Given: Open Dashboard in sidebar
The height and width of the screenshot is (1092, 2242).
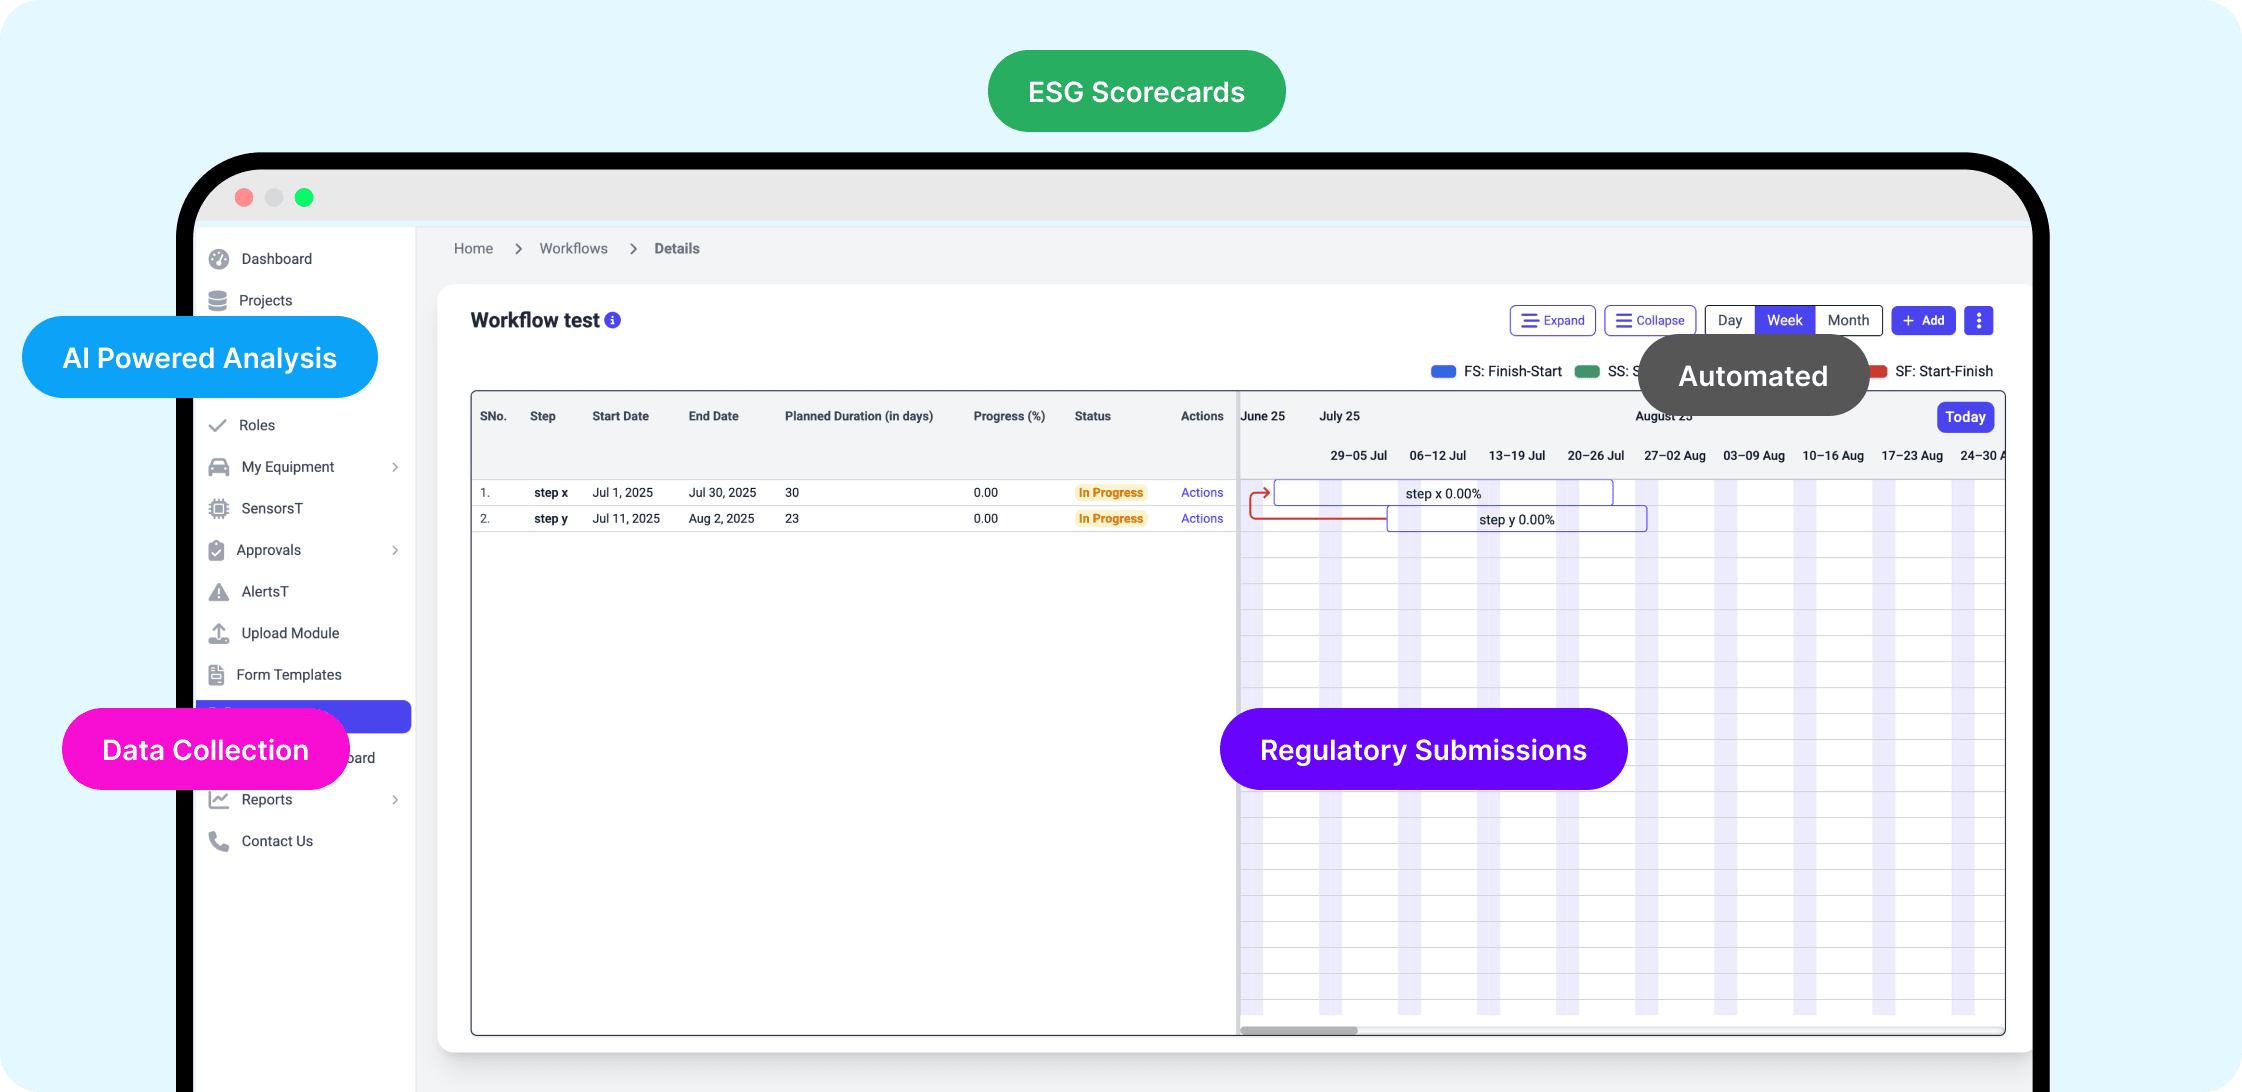Looking at the screenshot, I should pyautogui.click(x=277, y=259).
